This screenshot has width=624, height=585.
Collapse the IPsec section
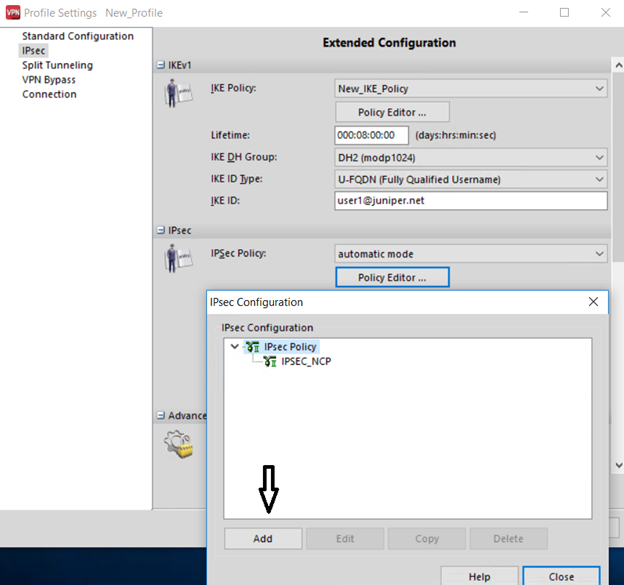161,230
